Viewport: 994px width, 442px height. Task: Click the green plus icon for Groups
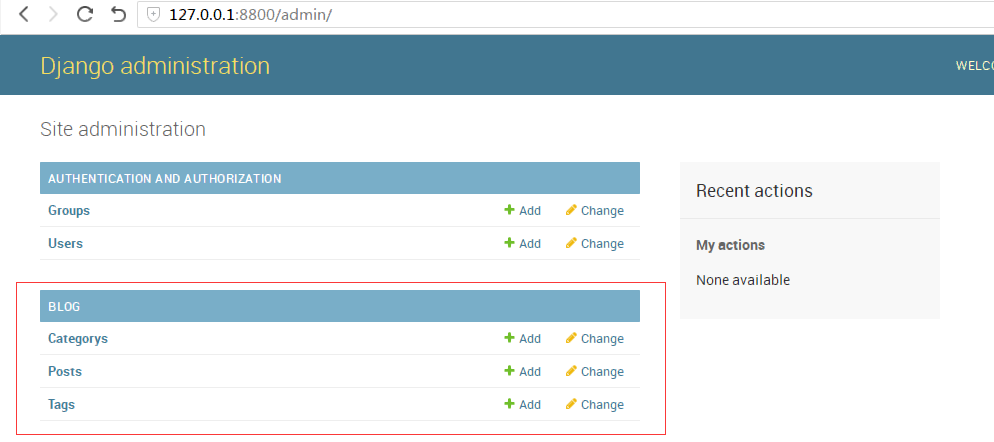(x=509, y=210)
